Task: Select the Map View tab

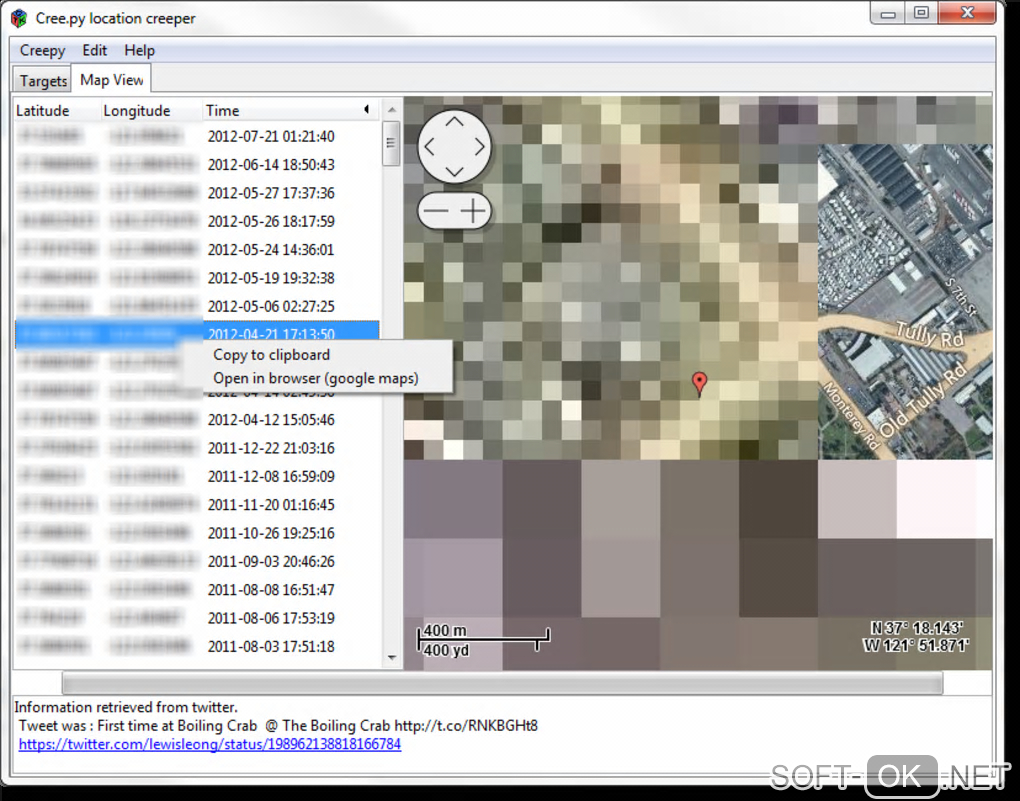Action: 111,79
